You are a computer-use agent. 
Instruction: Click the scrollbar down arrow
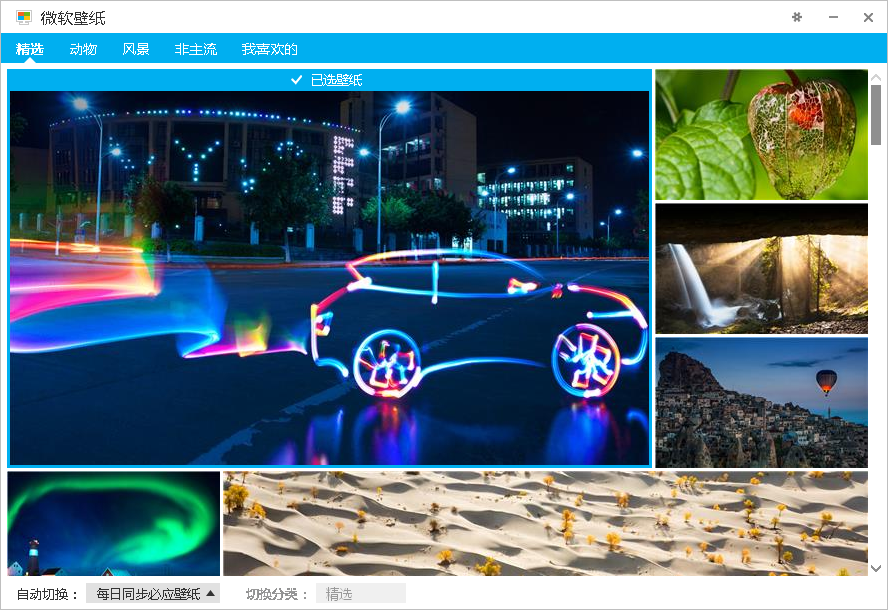[x=876, y=568]
